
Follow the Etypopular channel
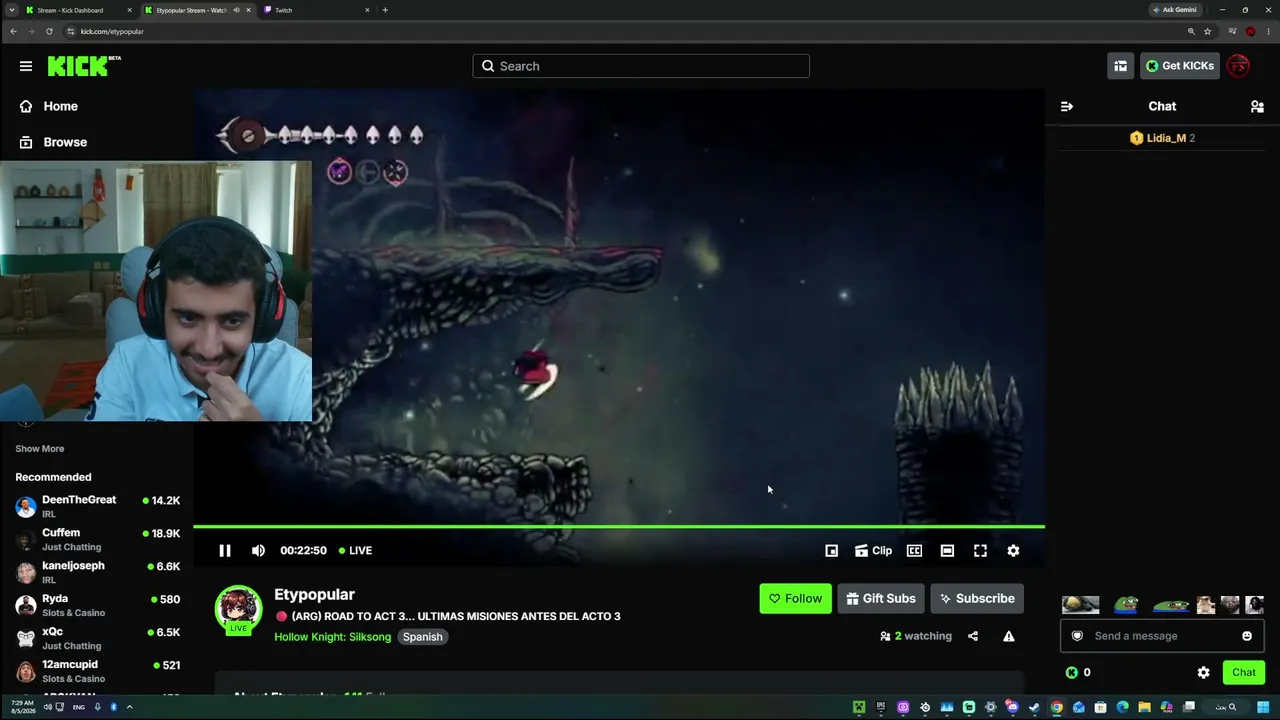(795, 598)
